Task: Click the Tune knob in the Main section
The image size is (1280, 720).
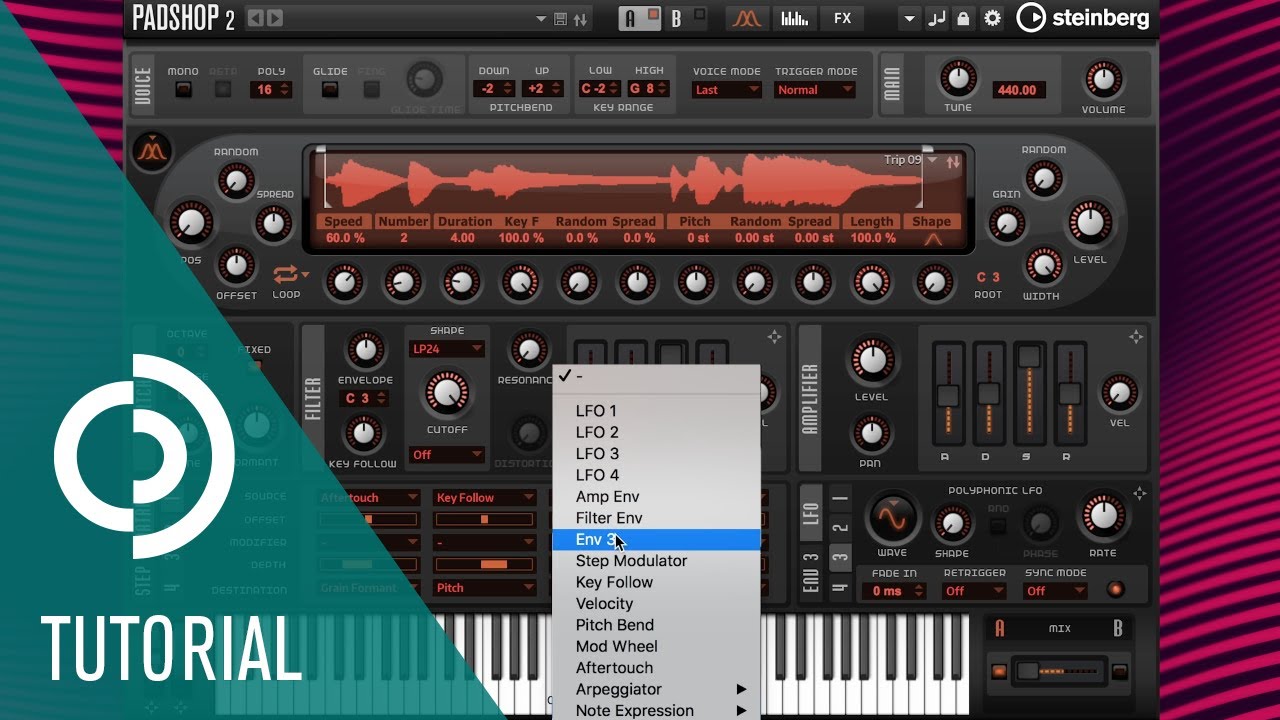Action: [x=958, y=79]
